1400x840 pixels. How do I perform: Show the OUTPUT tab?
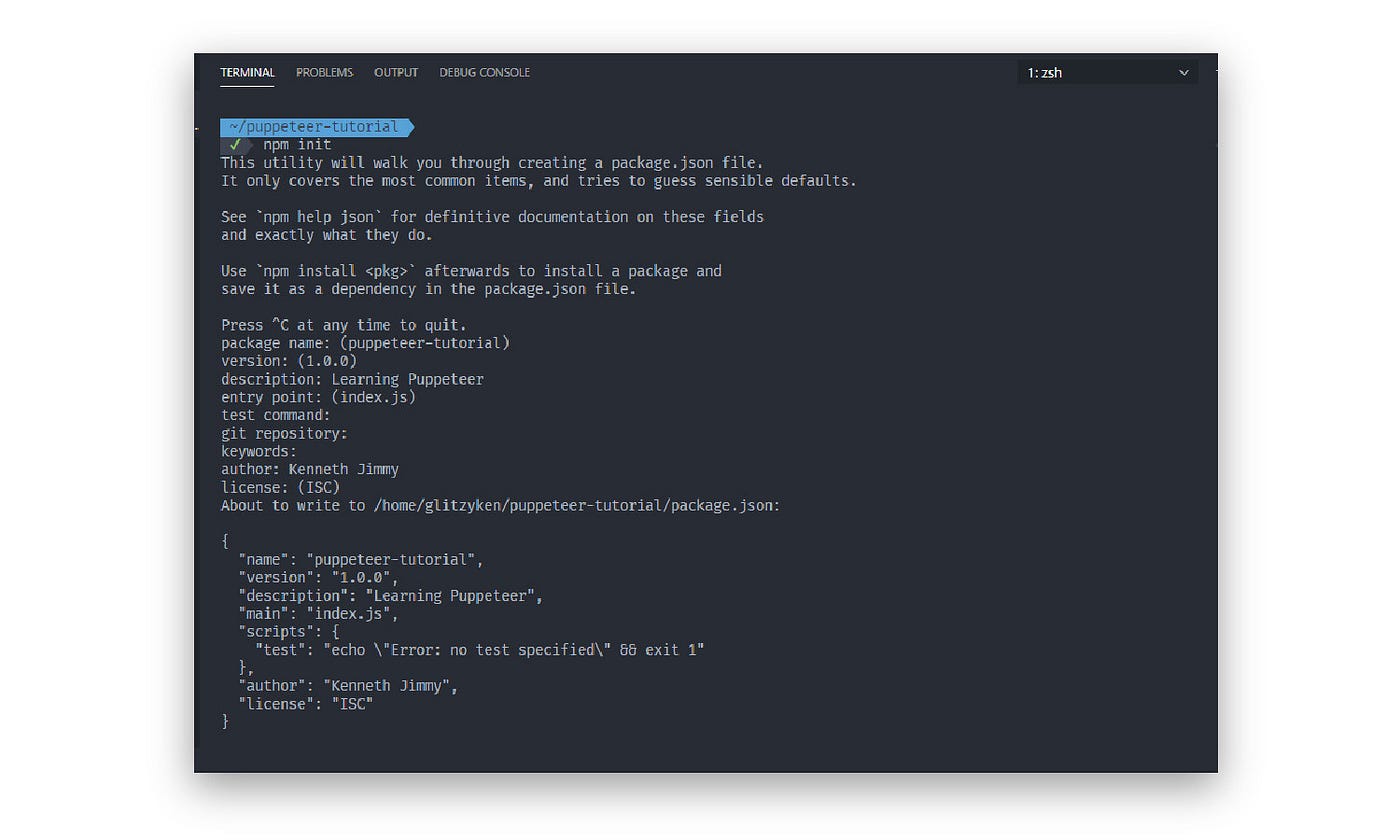coord(396,73)
